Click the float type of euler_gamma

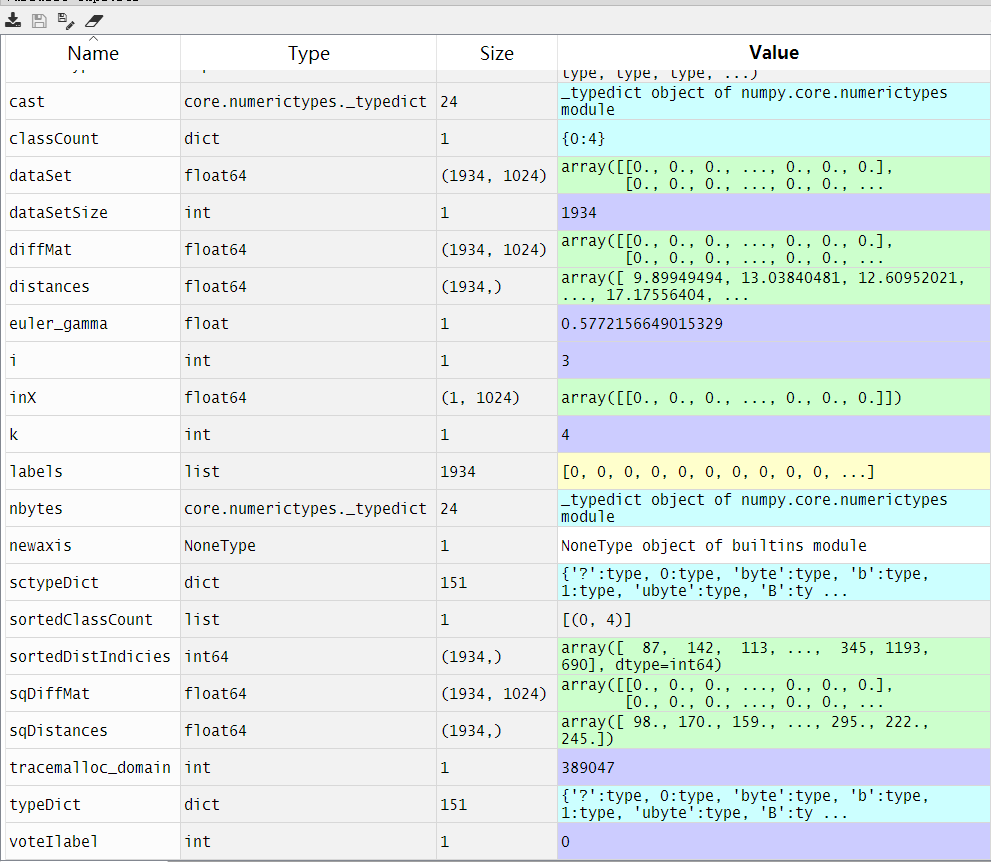click(x=207, y=324)
